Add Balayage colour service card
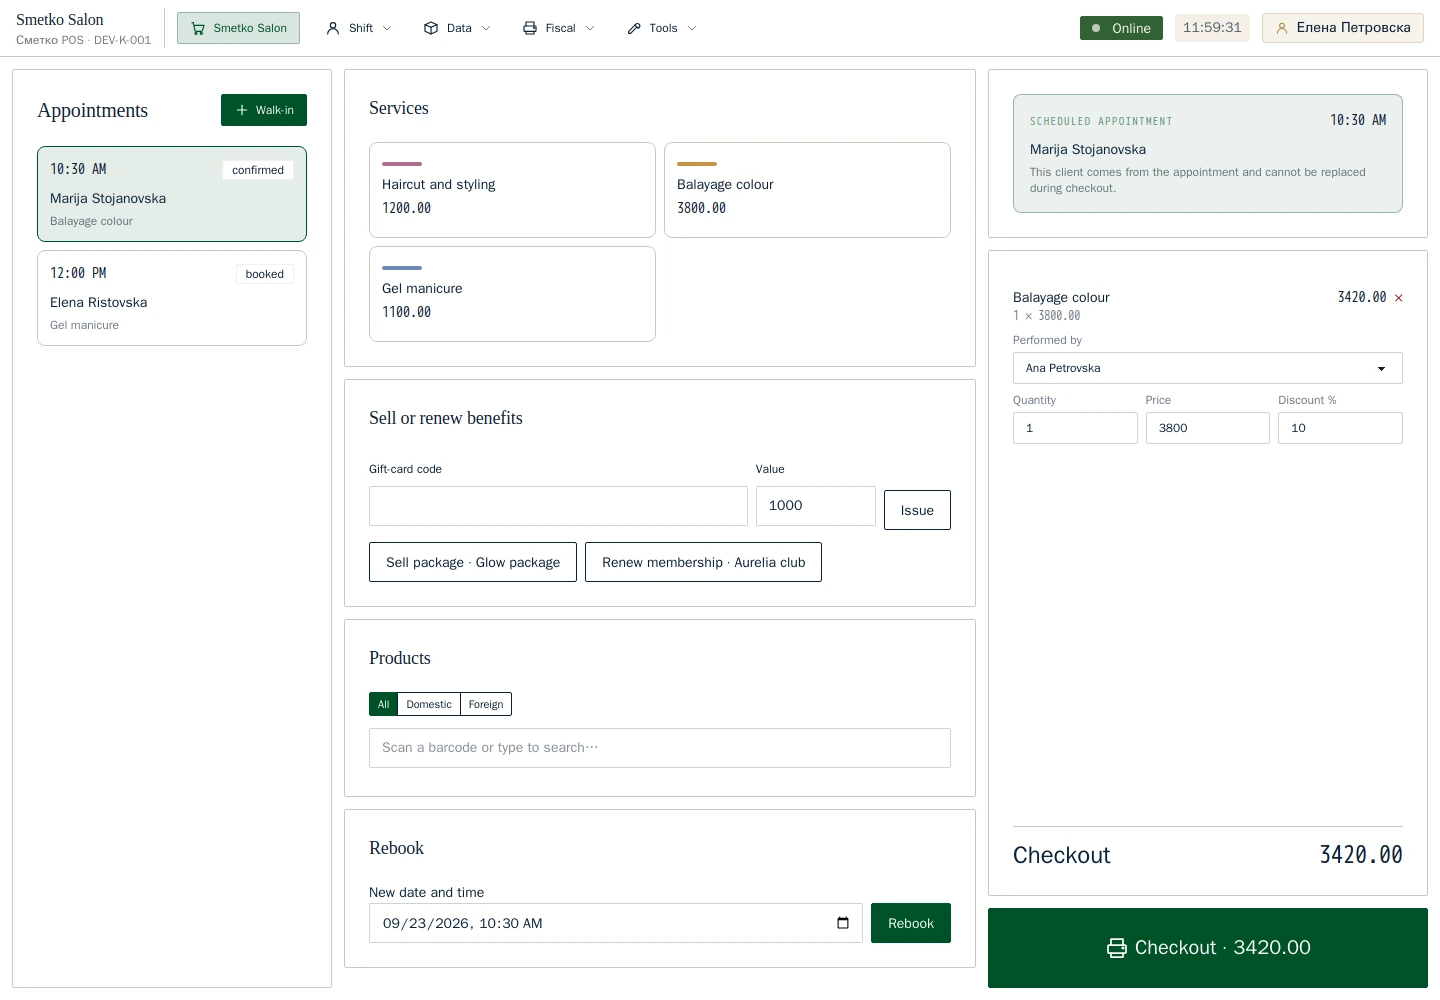The height and width of the screenshot is (1000, 1440). click(807, 190)
